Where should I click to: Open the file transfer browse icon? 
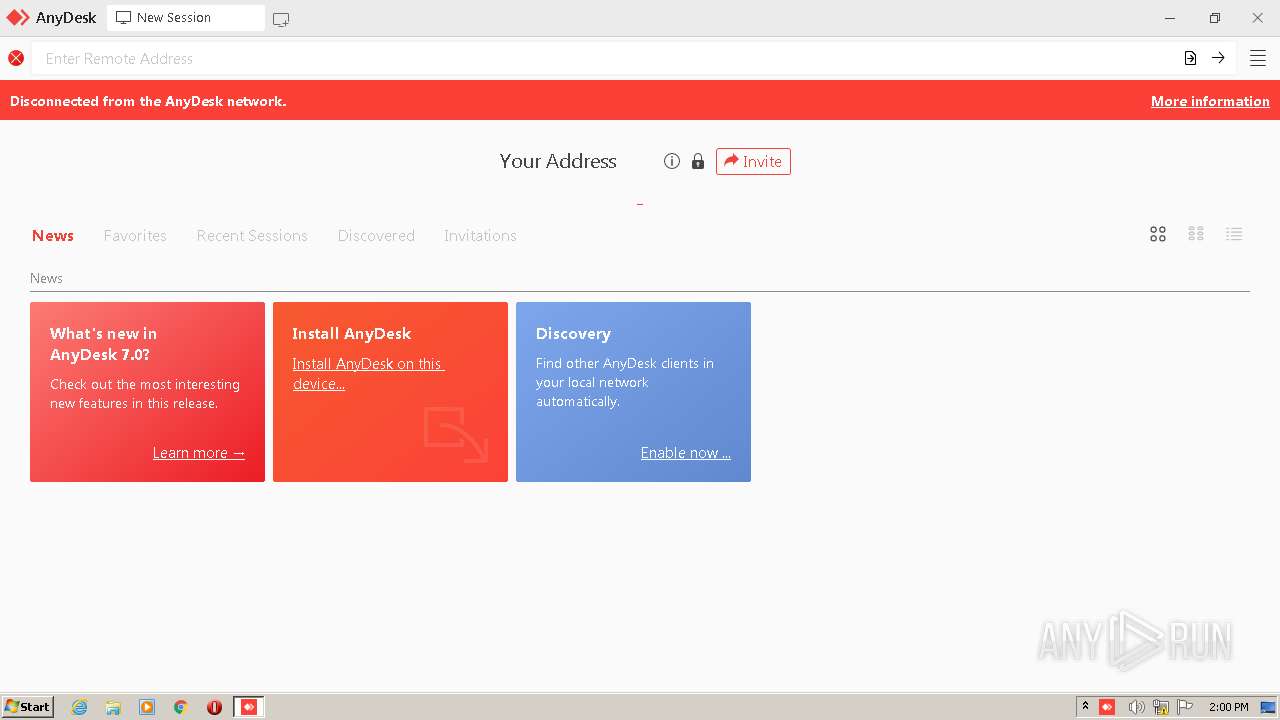coord(1190,58)
